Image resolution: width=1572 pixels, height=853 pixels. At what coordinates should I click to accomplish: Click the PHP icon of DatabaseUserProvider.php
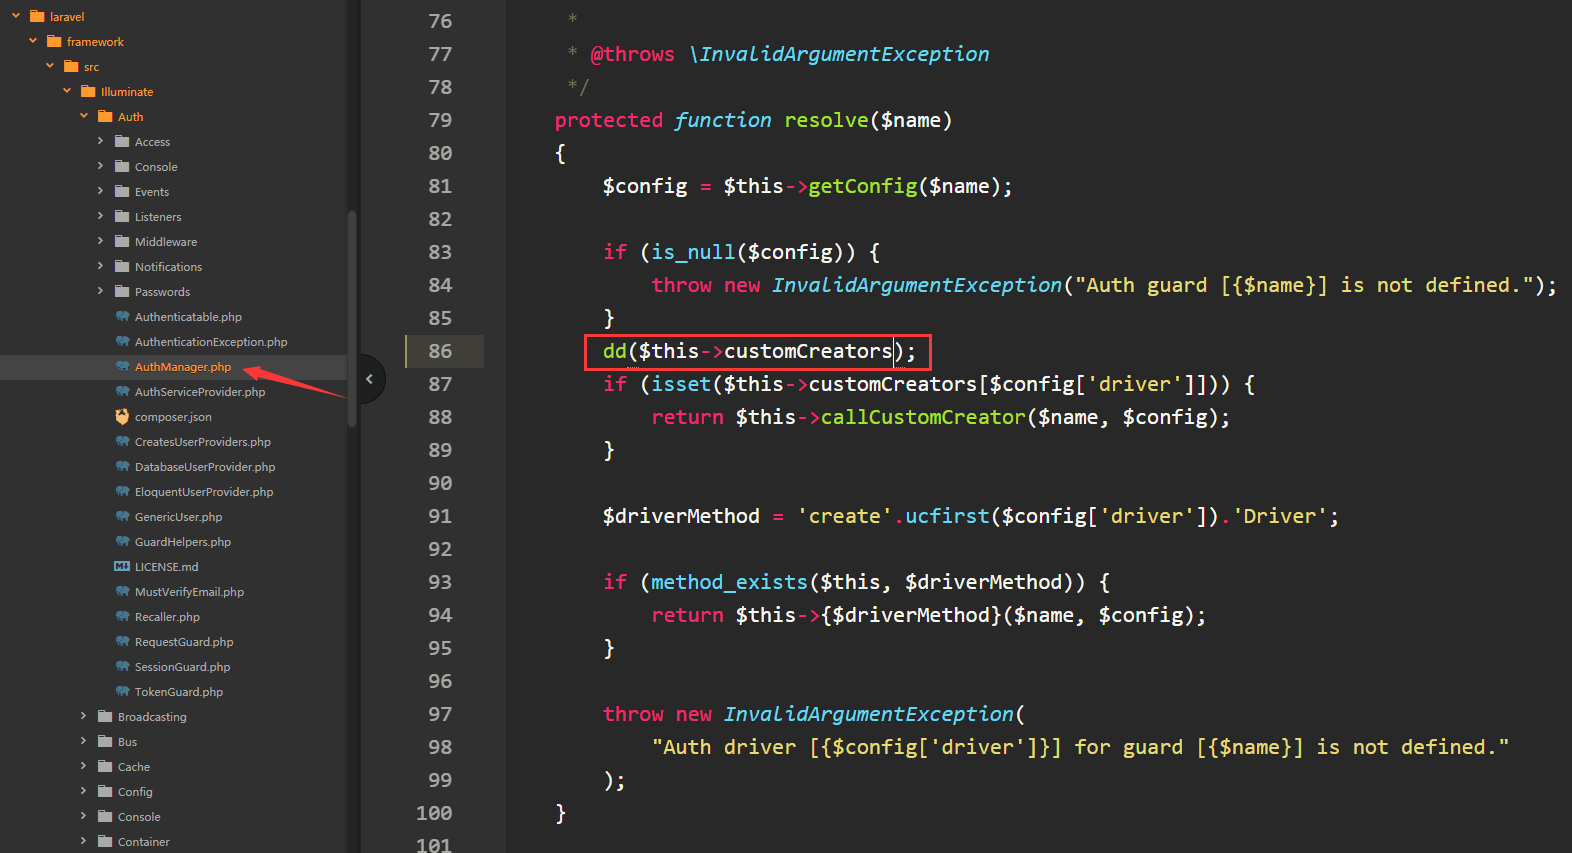[x=122, y=466]
